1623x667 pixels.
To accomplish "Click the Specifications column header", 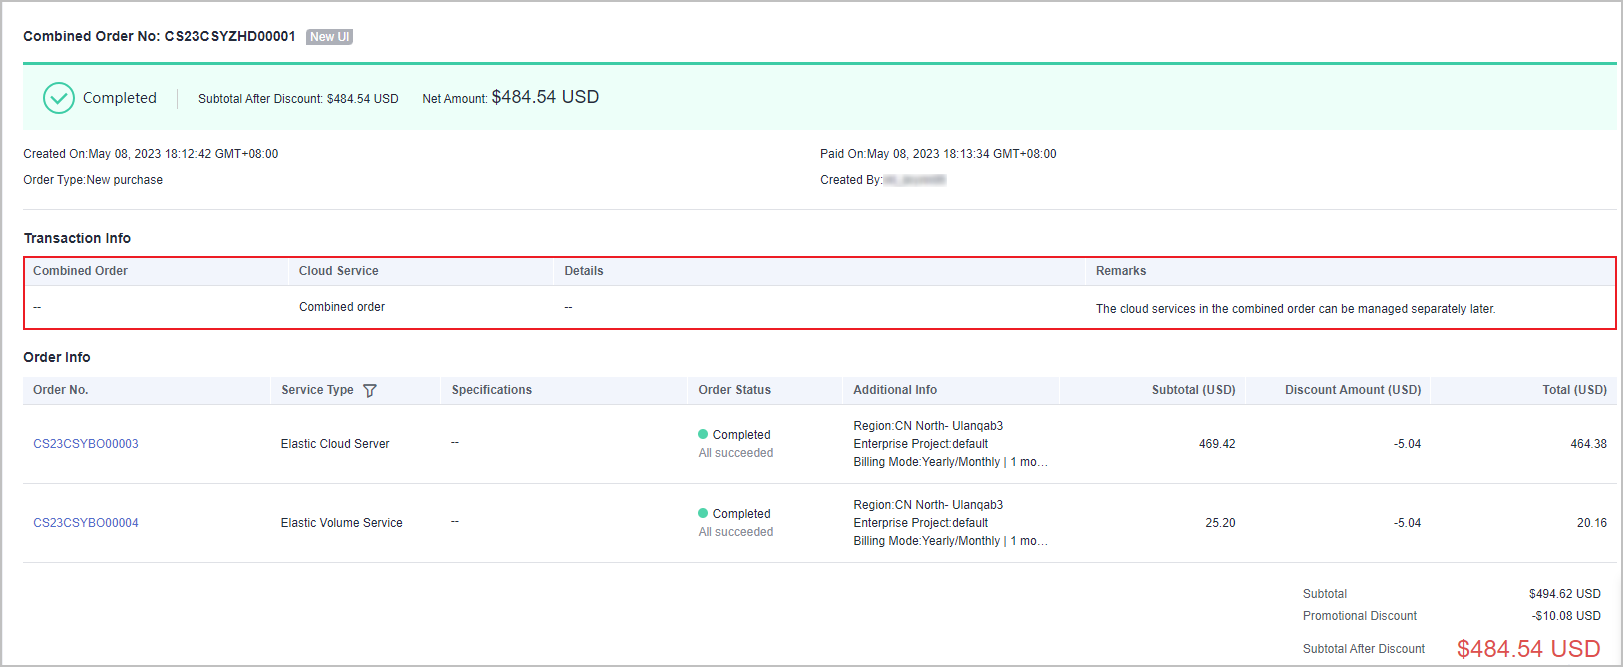I will [x=492, y=390].
